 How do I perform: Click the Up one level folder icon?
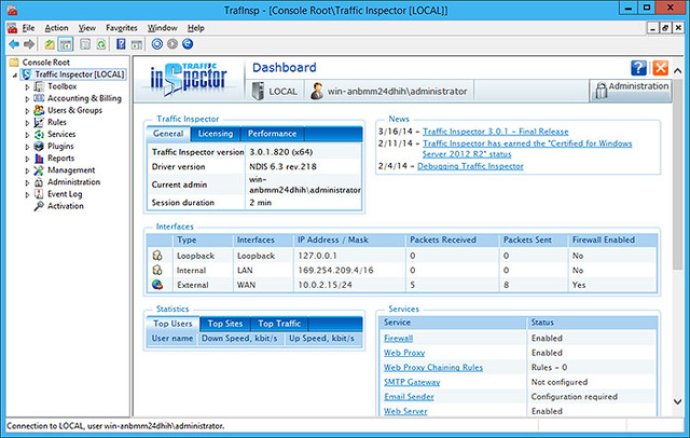(x=50, y=44)
